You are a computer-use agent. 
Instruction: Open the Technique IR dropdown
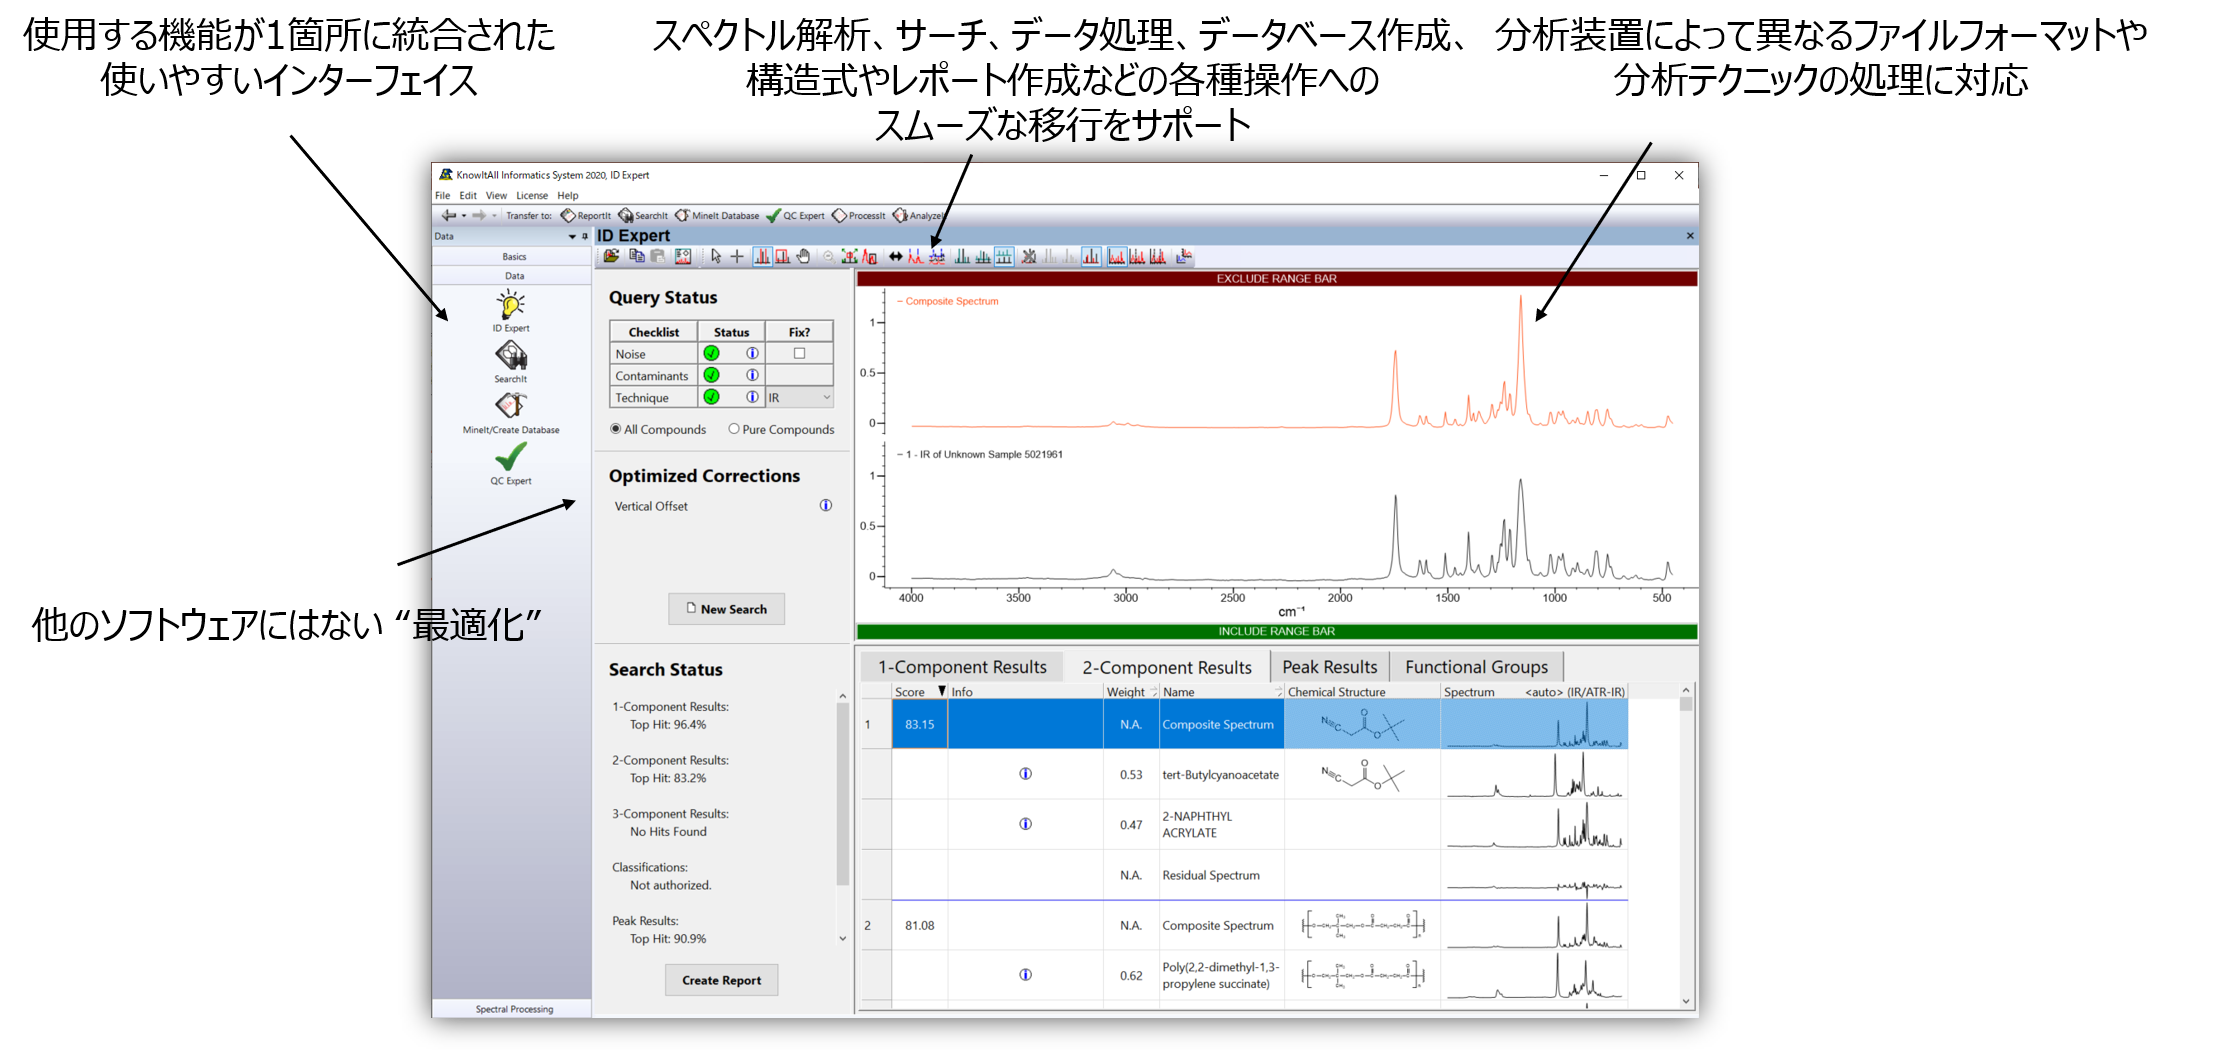click(800, 397)
